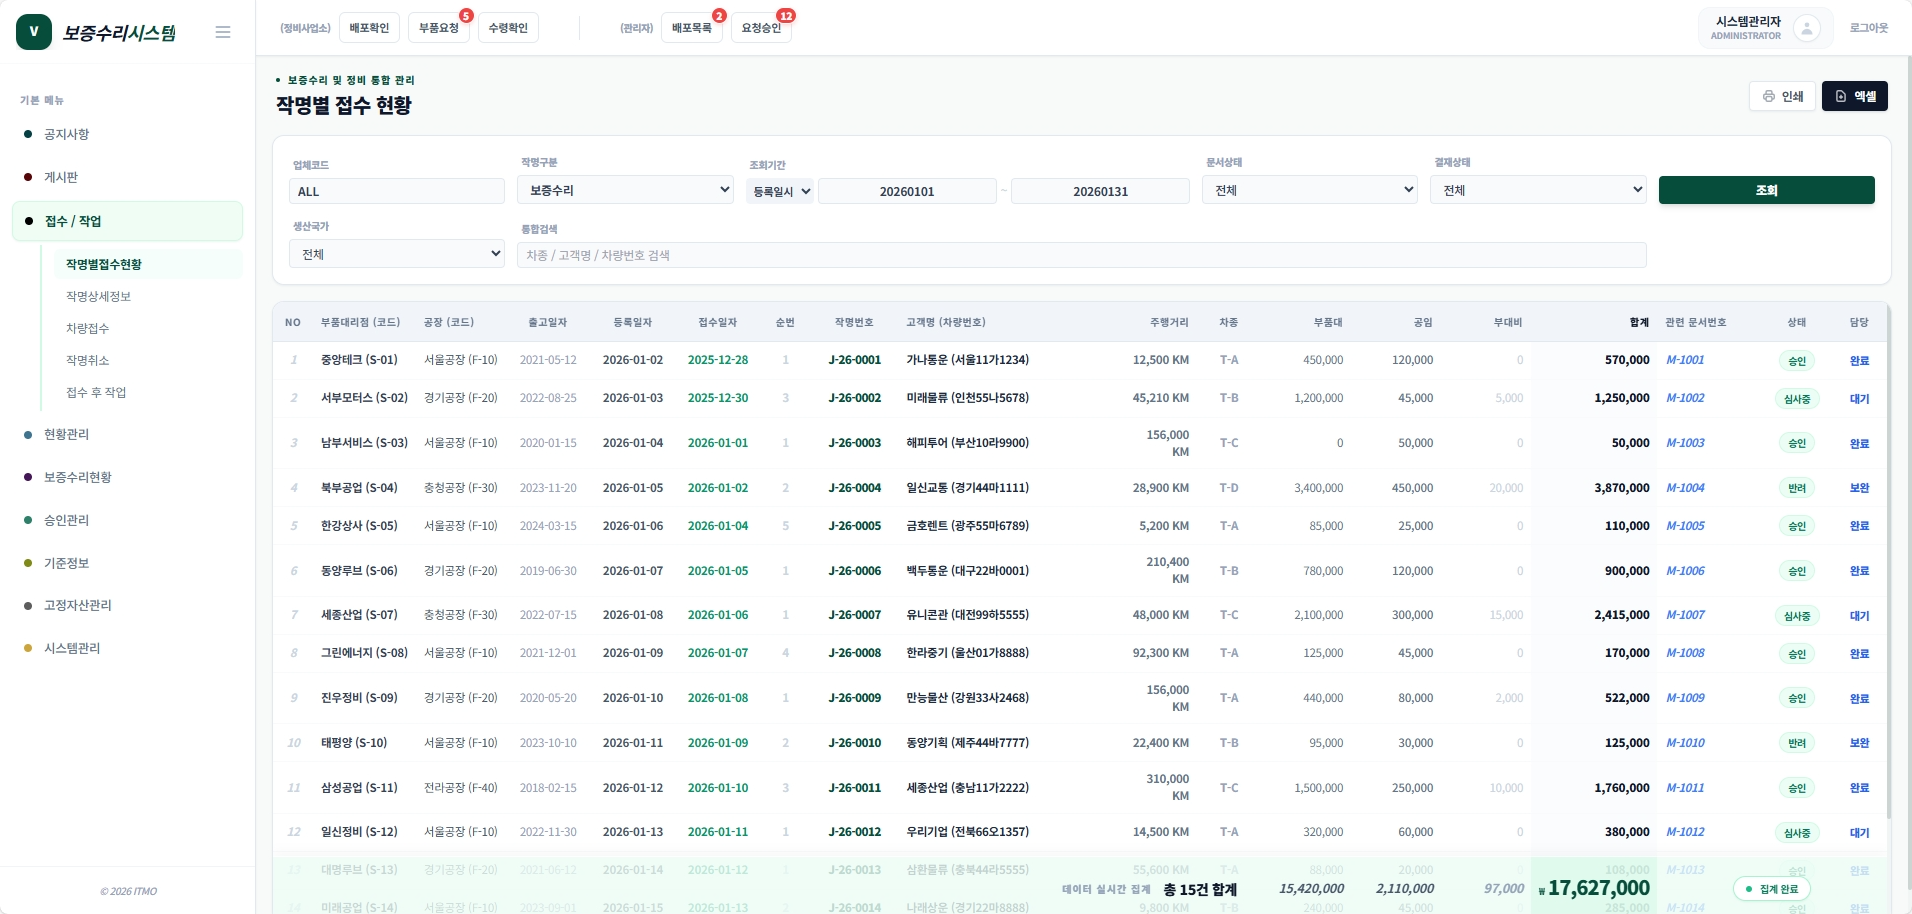Viewport: 1912px width, 914px height.
Task: Open the 생산국가 dropdown
Action: click(397, 254)
